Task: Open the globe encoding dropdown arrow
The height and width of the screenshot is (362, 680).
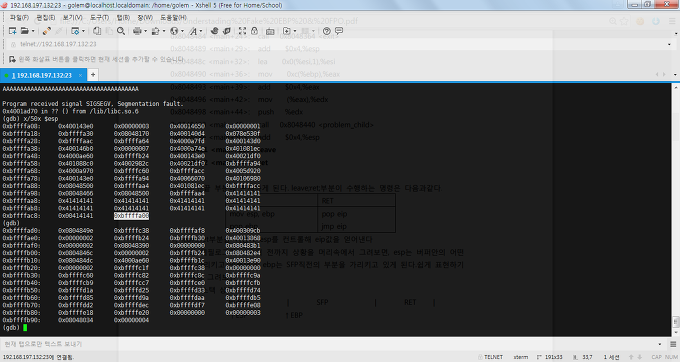Action: [182, 31]
